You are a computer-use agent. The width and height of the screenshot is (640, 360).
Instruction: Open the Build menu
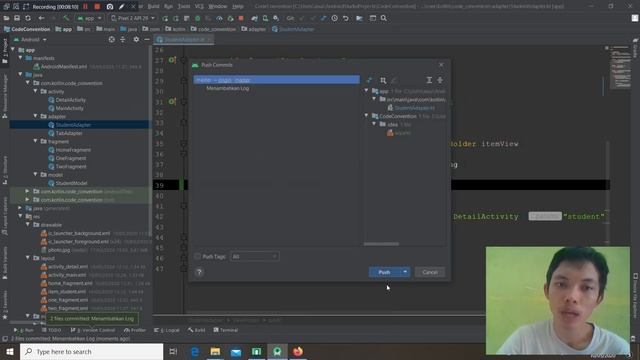tap(153, 7)
